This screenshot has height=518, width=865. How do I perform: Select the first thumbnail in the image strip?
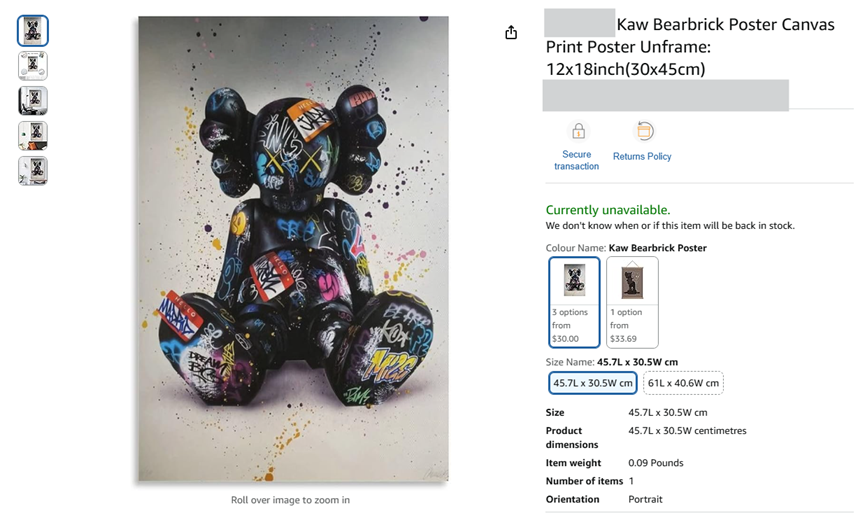click(x=33, y=31)
